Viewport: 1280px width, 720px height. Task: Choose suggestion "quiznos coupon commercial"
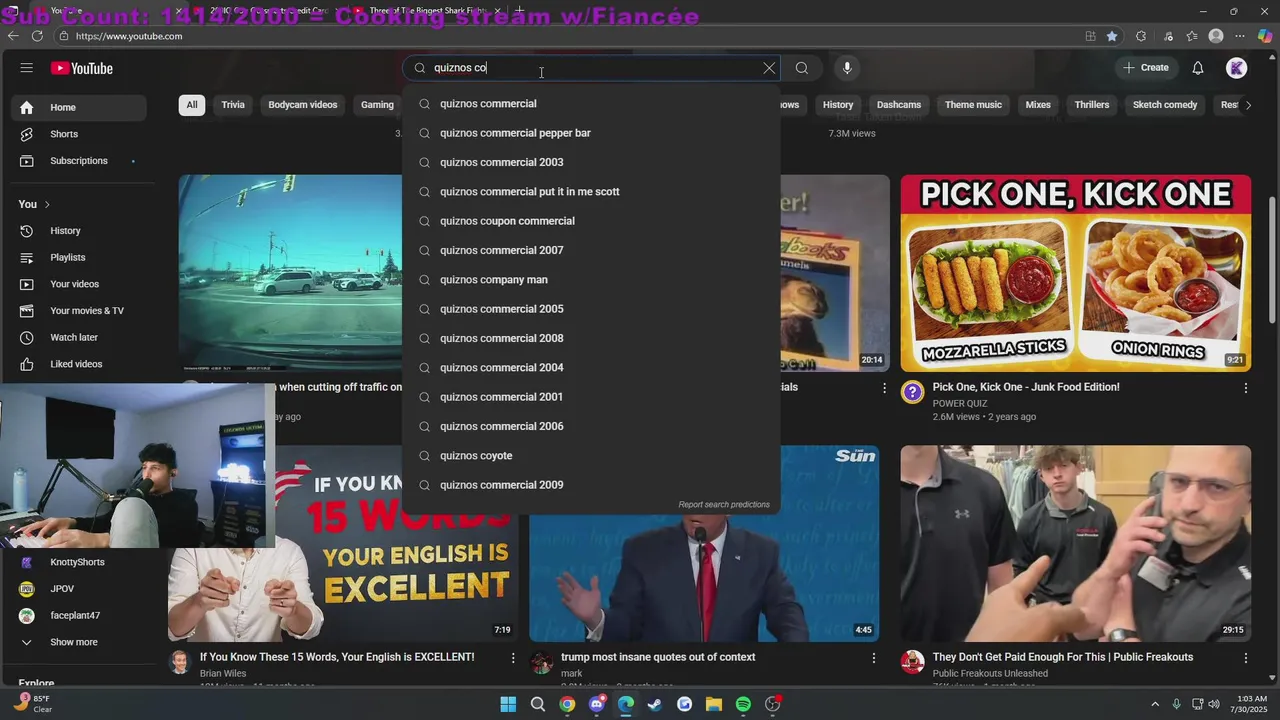click(591, 221)
